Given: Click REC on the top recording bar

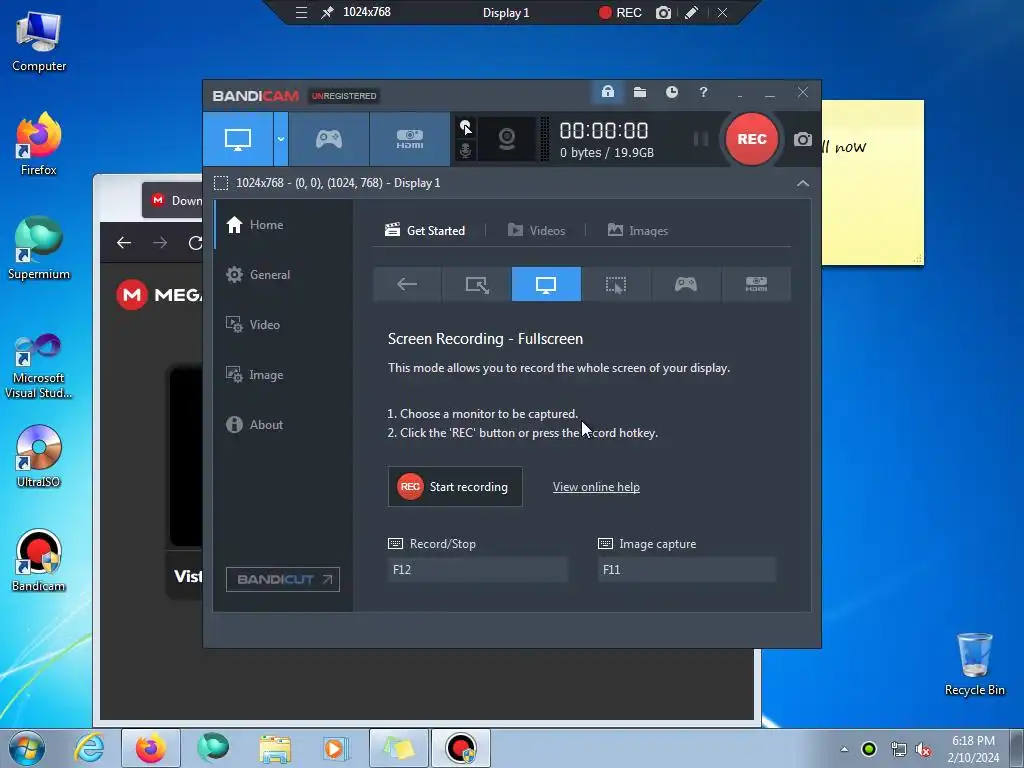Looking at the screenshot, I should [x=620, y=12].
